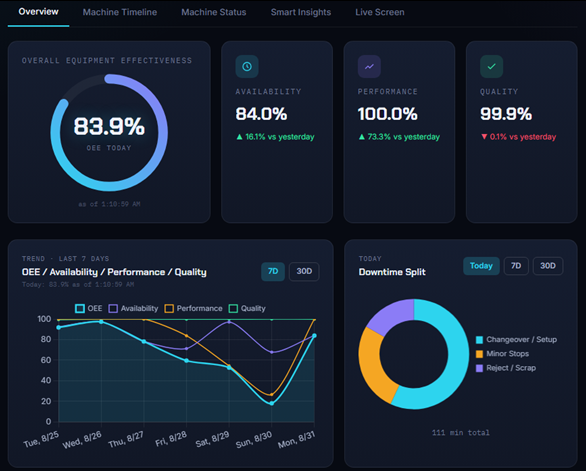
Task: Click the 'Overall Equipment Effectiveness' card title
Action: coord(107,61)
